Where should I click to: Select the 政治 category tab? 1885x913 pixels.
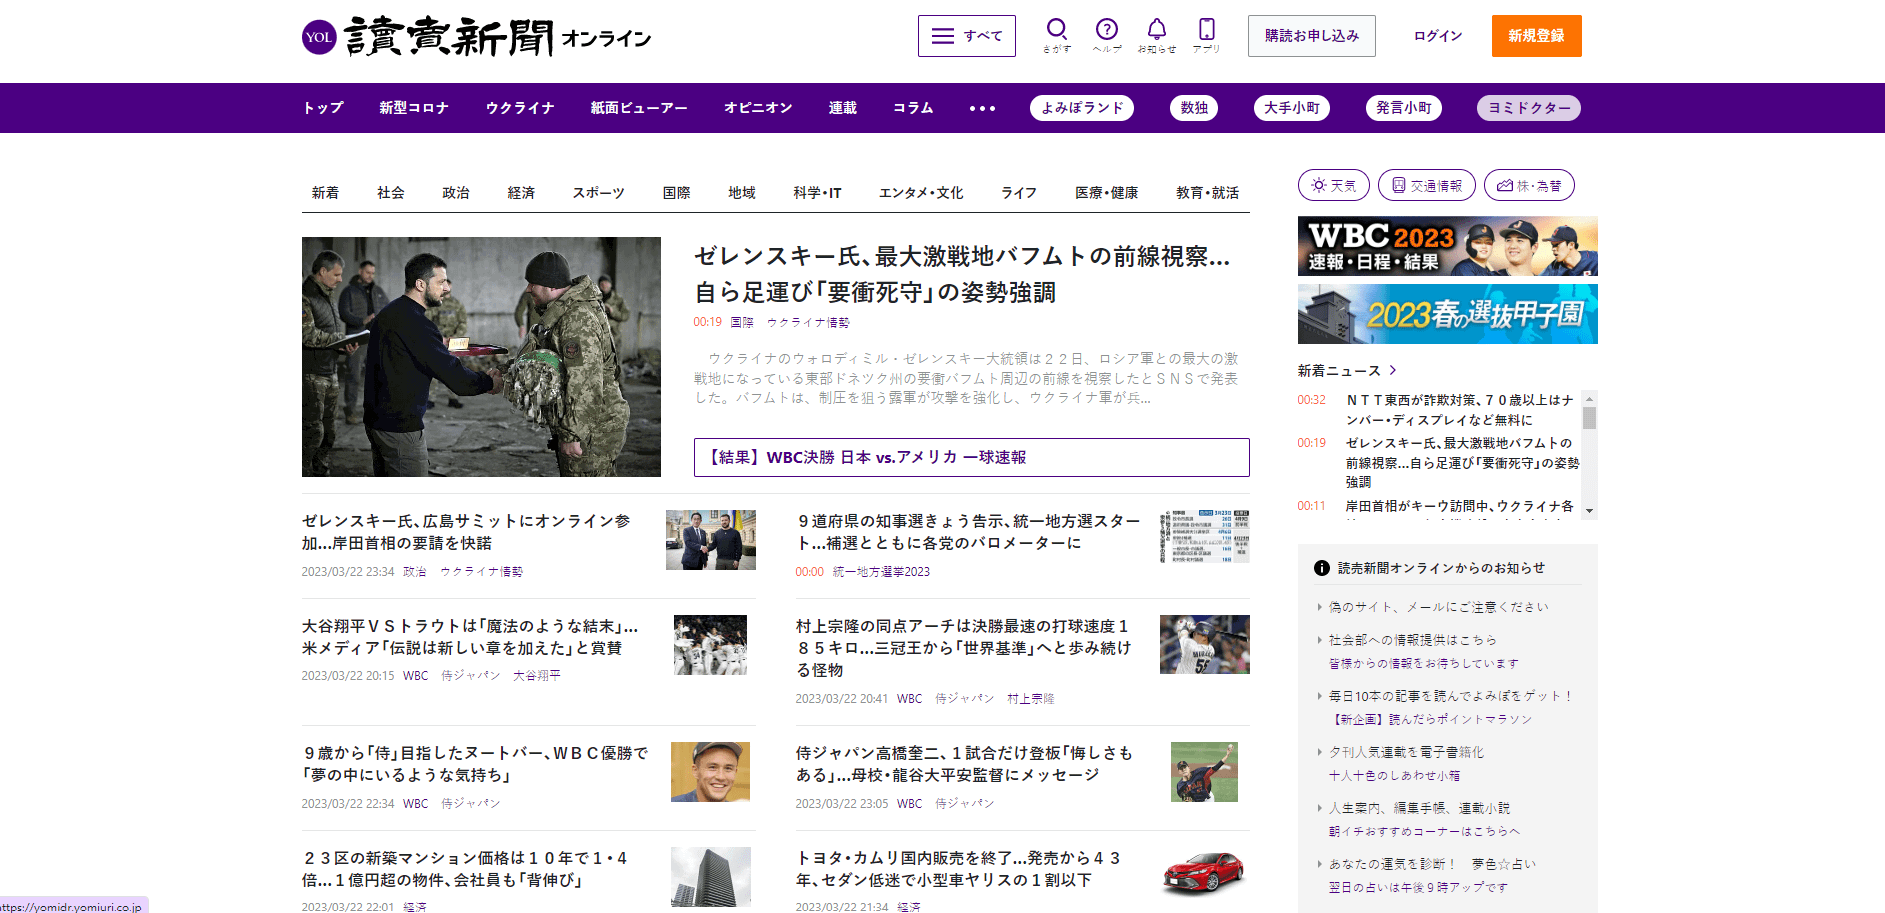[456, 193]
